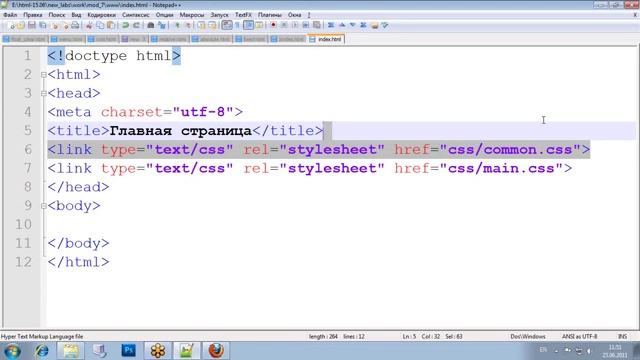This screenshot has height=360, width=640.
Task: Open the Окна menu
Action: [294, 15]
